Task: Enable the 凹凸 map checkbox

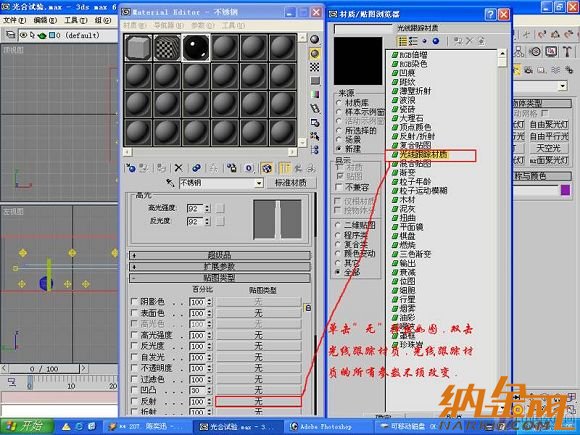Action: (x=135, y=390)
